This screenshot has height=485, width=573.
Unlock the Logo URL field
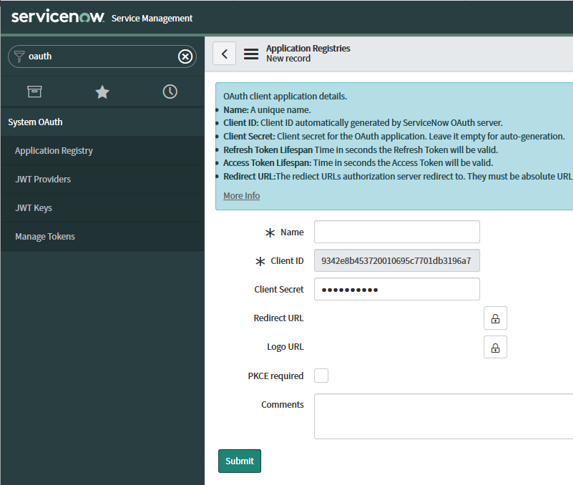[x=495, y=347]
